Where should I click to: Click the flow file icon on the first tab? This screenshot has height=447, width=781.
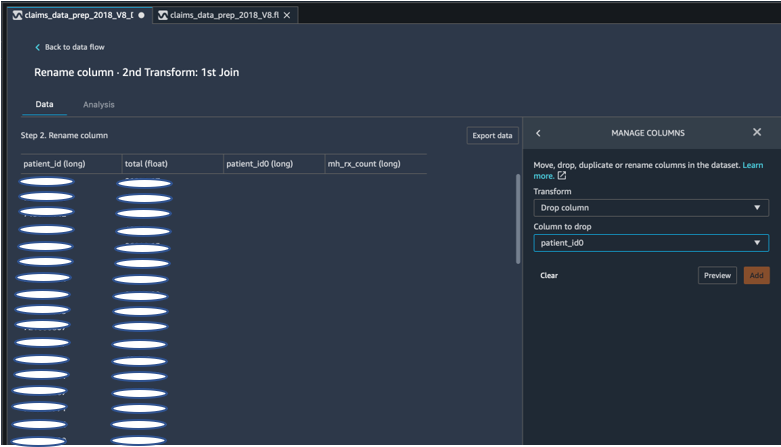(18, 16)
